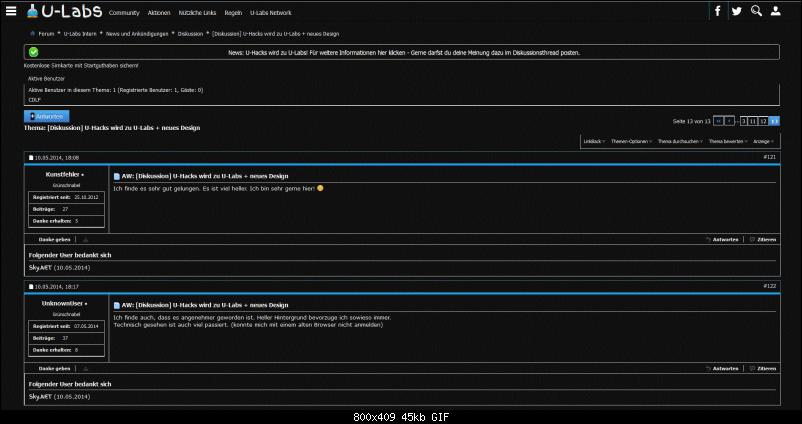Open the U-Labs Network menu
802x424 pixels.
click(x=271, y=13)
